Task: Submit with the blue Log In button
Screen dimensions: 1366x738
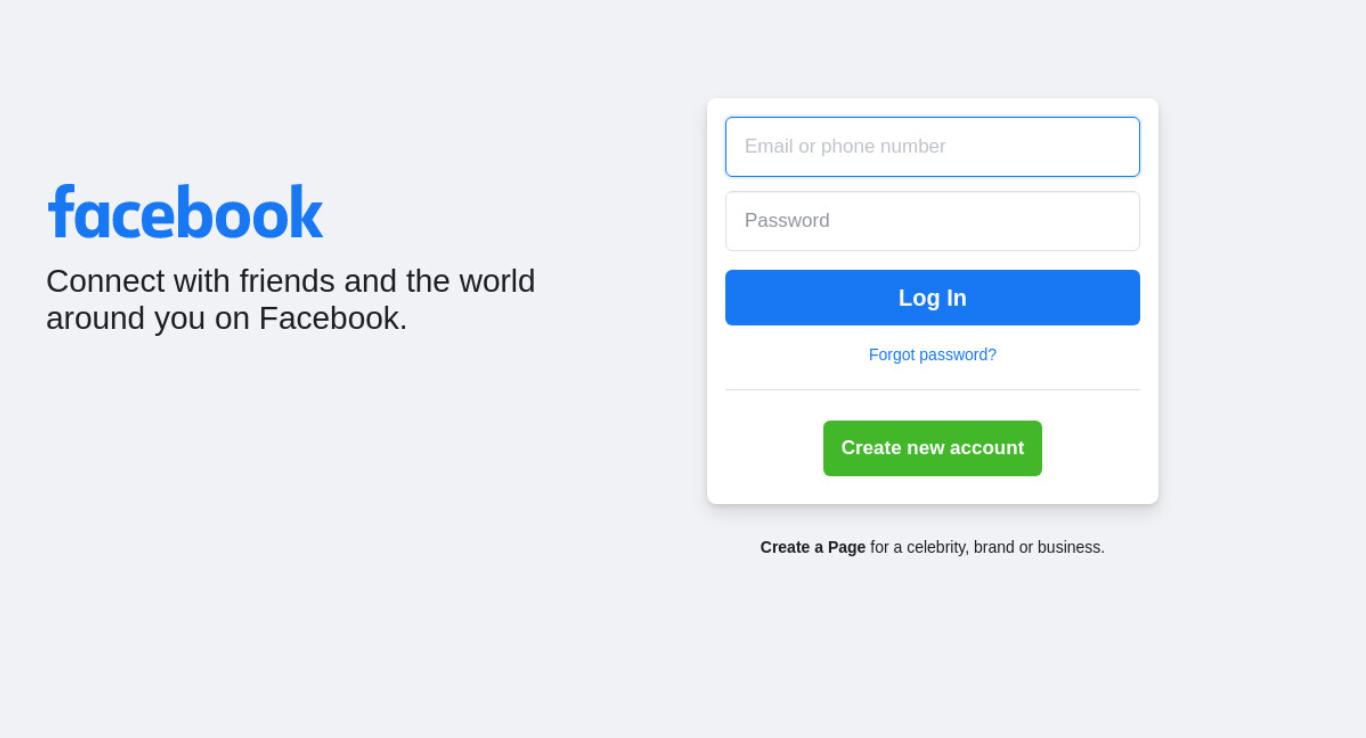Action: [x=932, y=298]
